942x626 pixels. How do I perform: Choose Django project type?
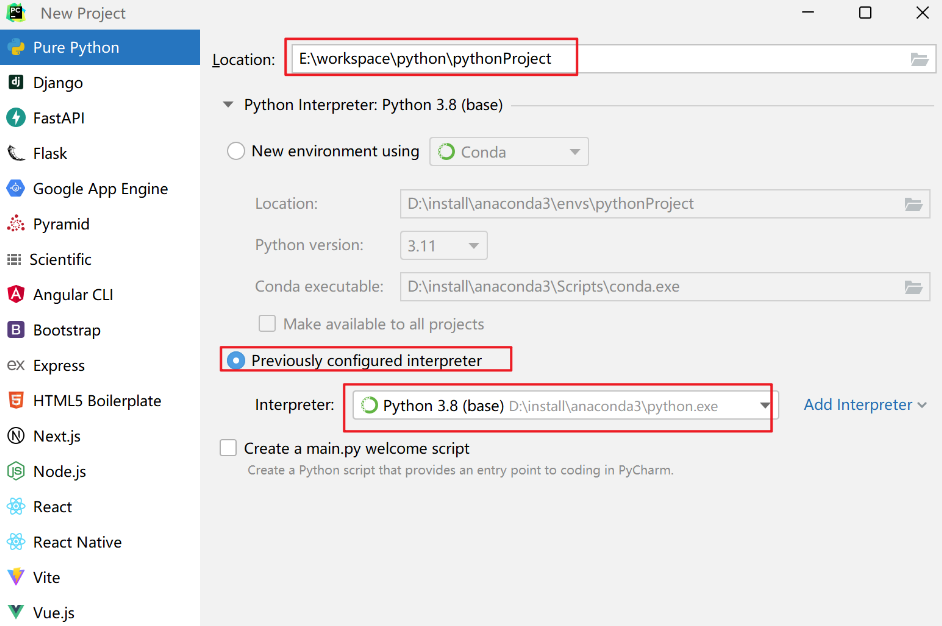pyautogui.click(x=100, y=82)
